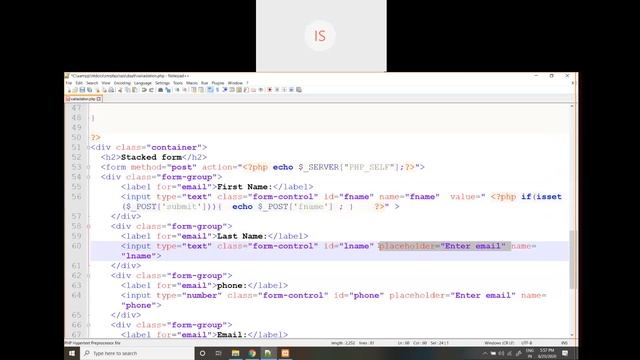Toggle synchronized vertical scrolling
Viewport: 640px width, 360px height.
[x=194, y=90]
